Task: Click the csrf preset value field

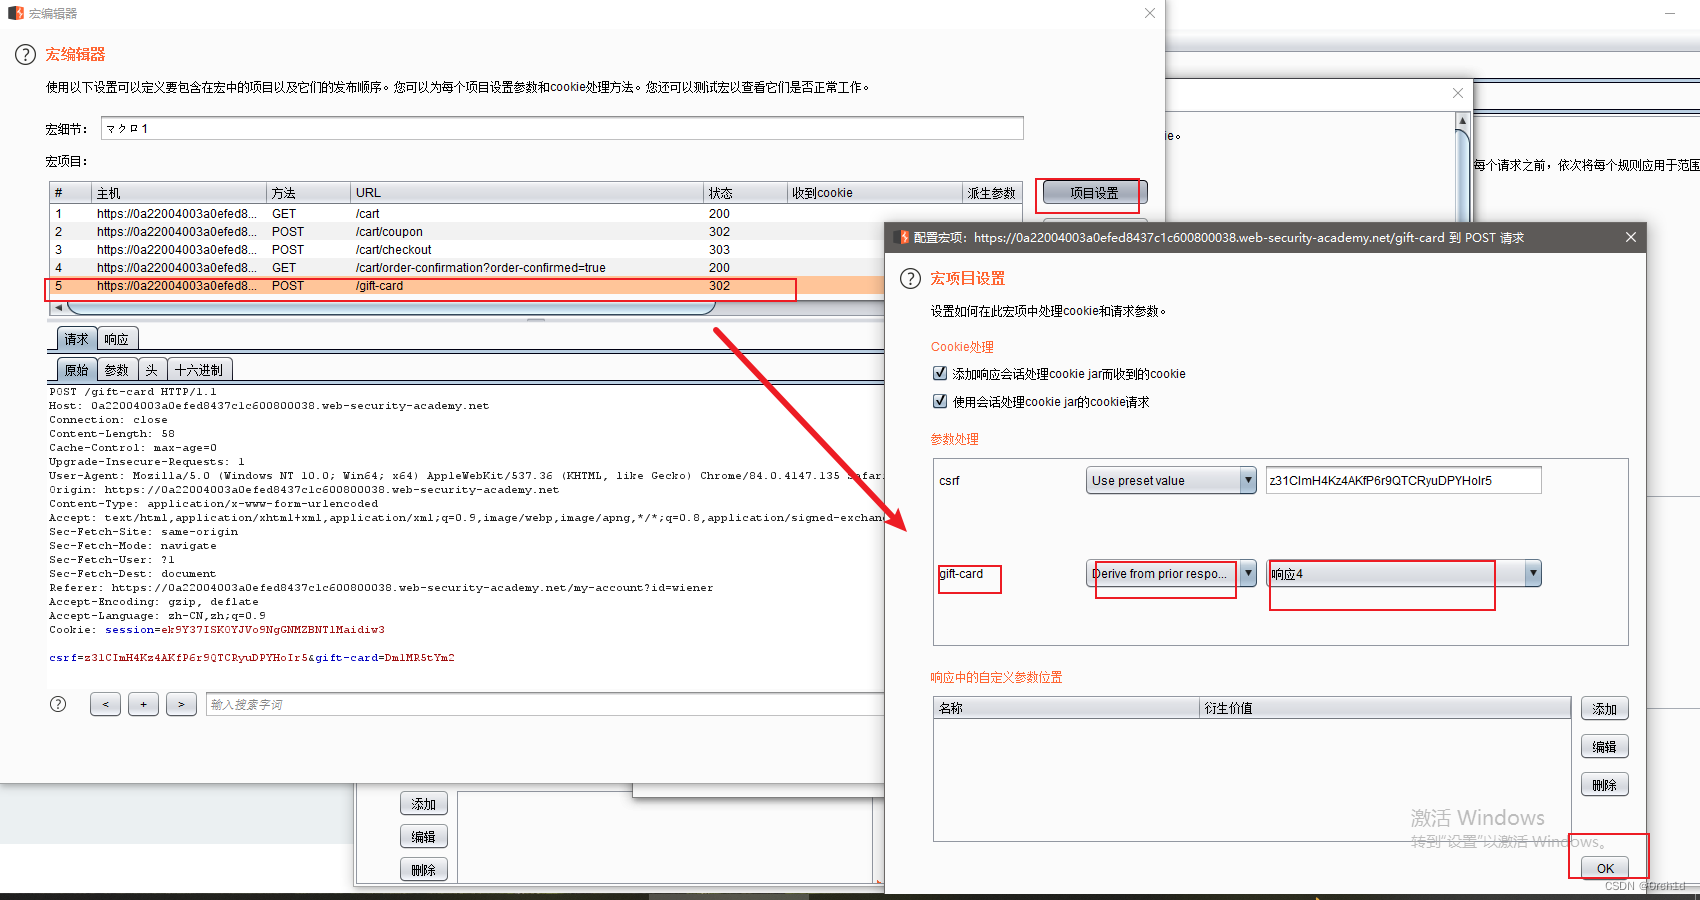Action: (x=1403, y=481)
